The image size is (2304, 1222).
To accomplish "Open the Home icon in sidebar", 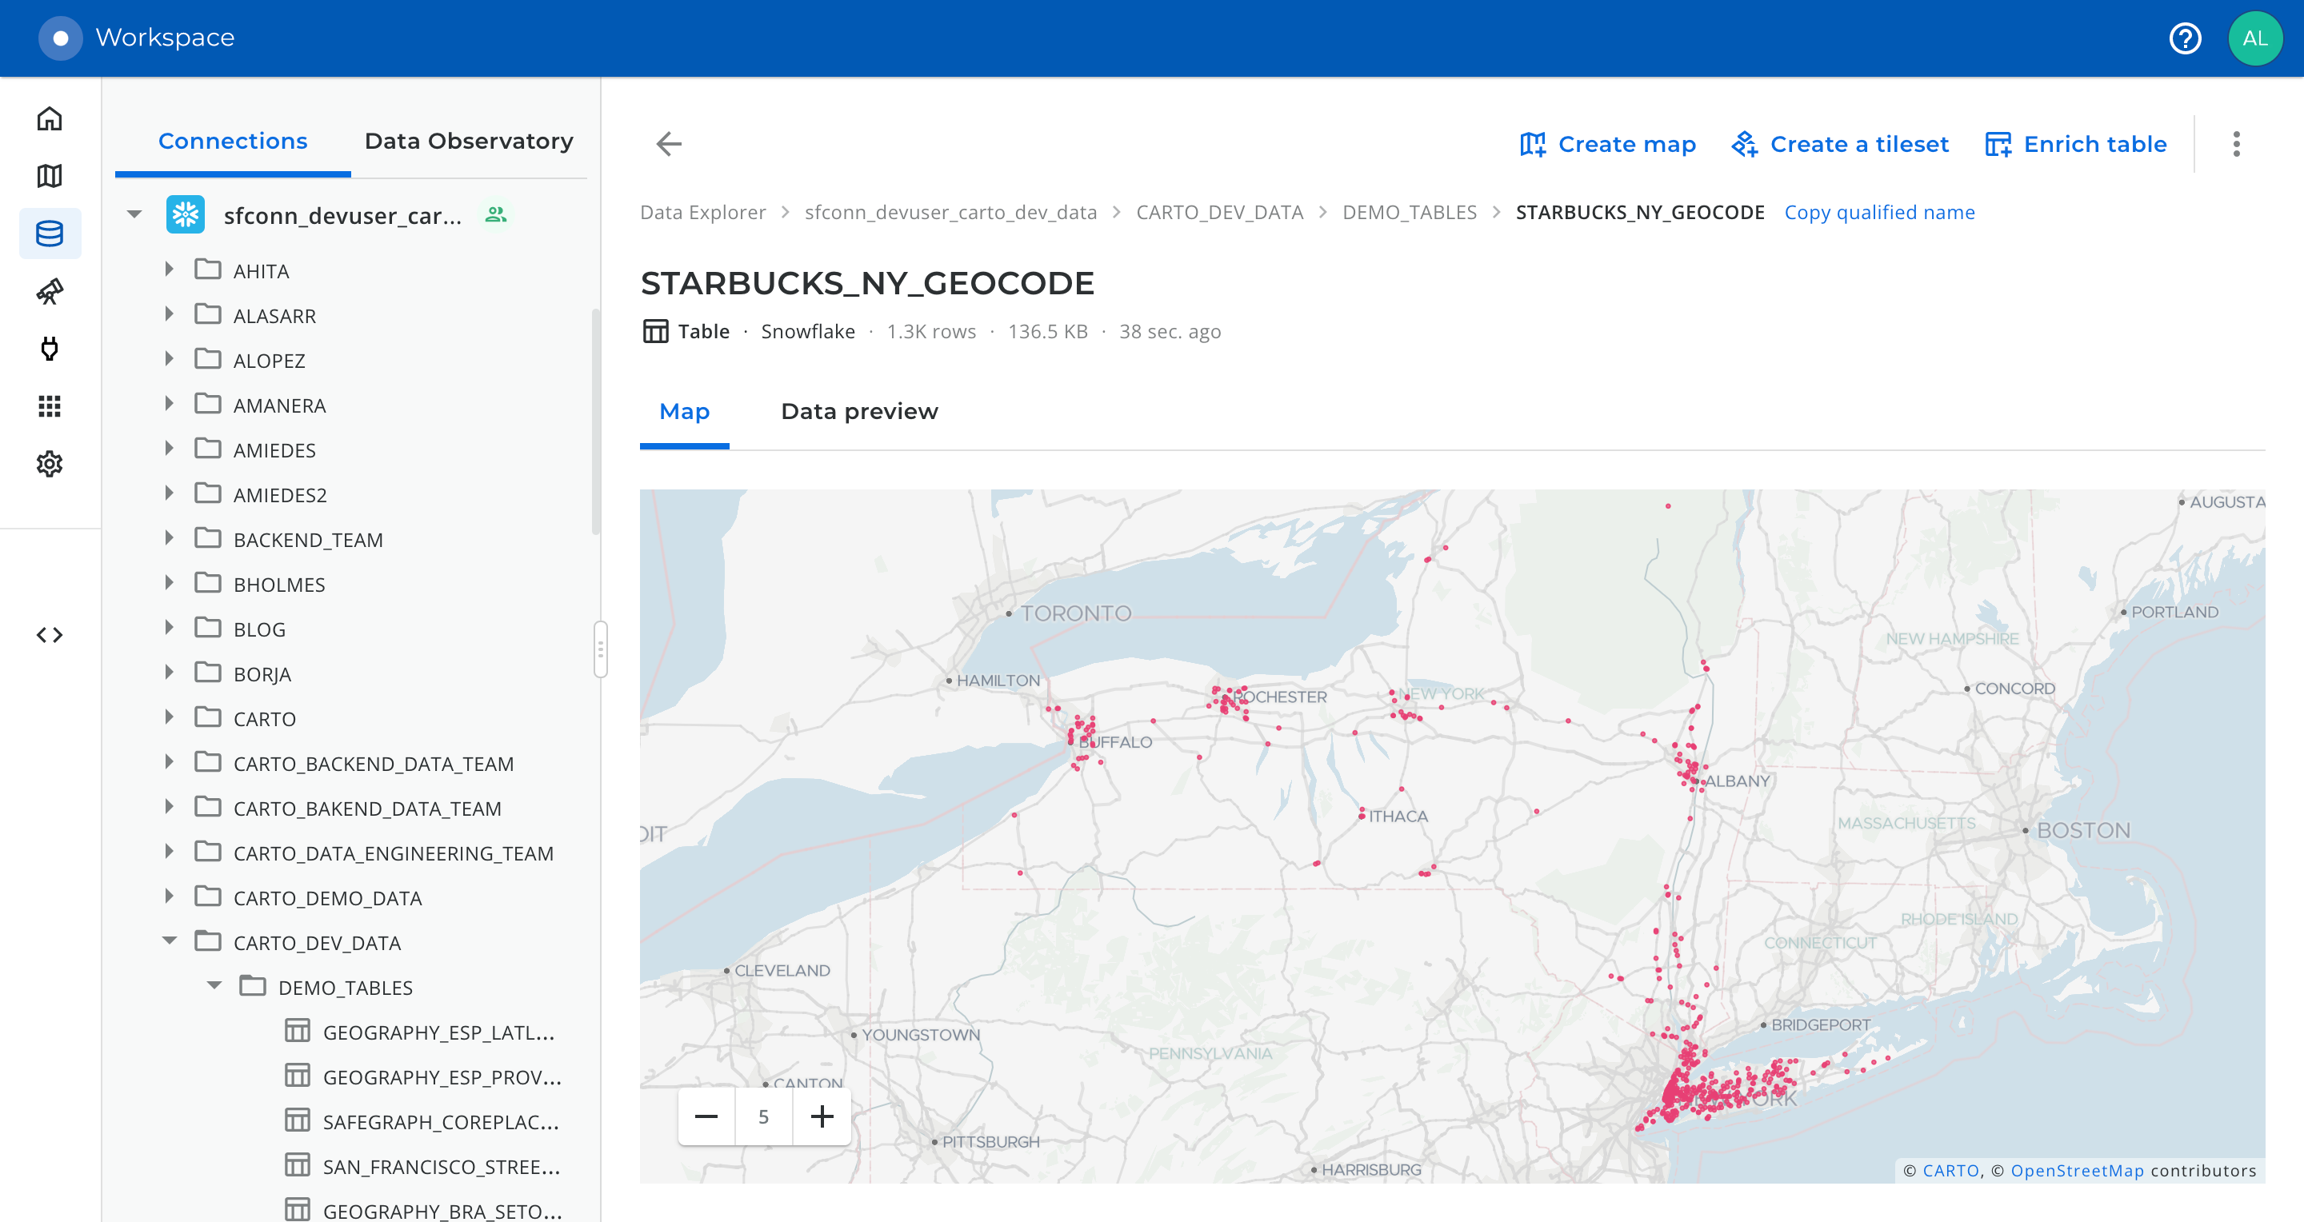I will (x=49, y=119).
